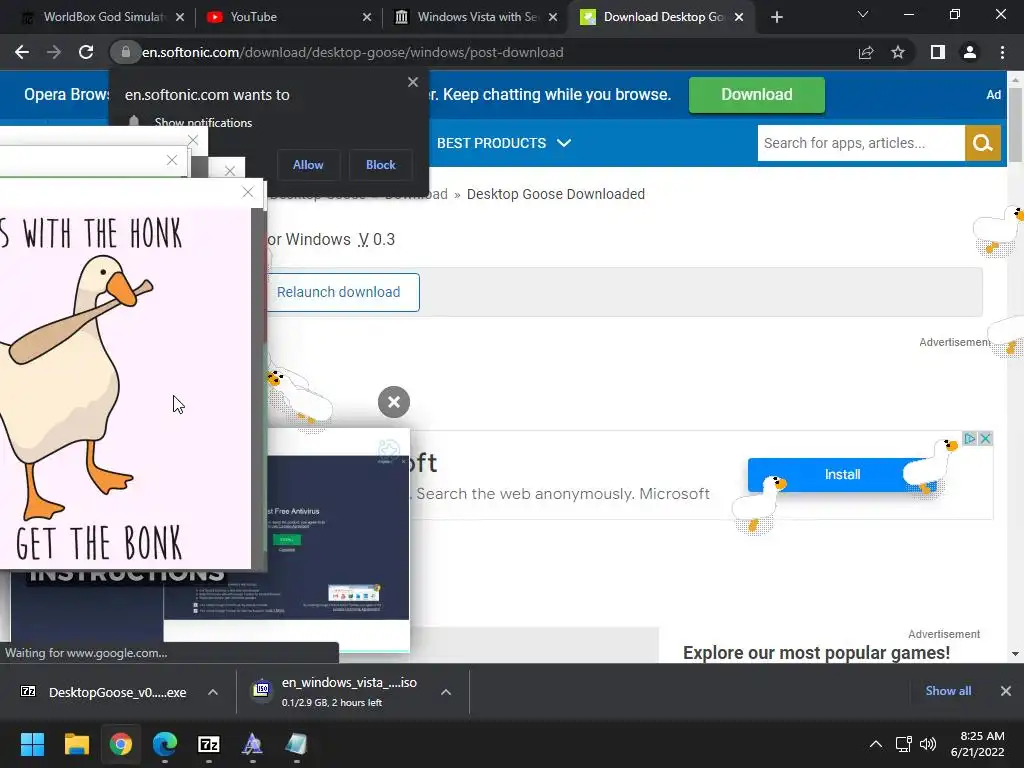This screenshot has height=768, width=1024.
Task: Show hidden system tray icons
Action: [876, 744]
